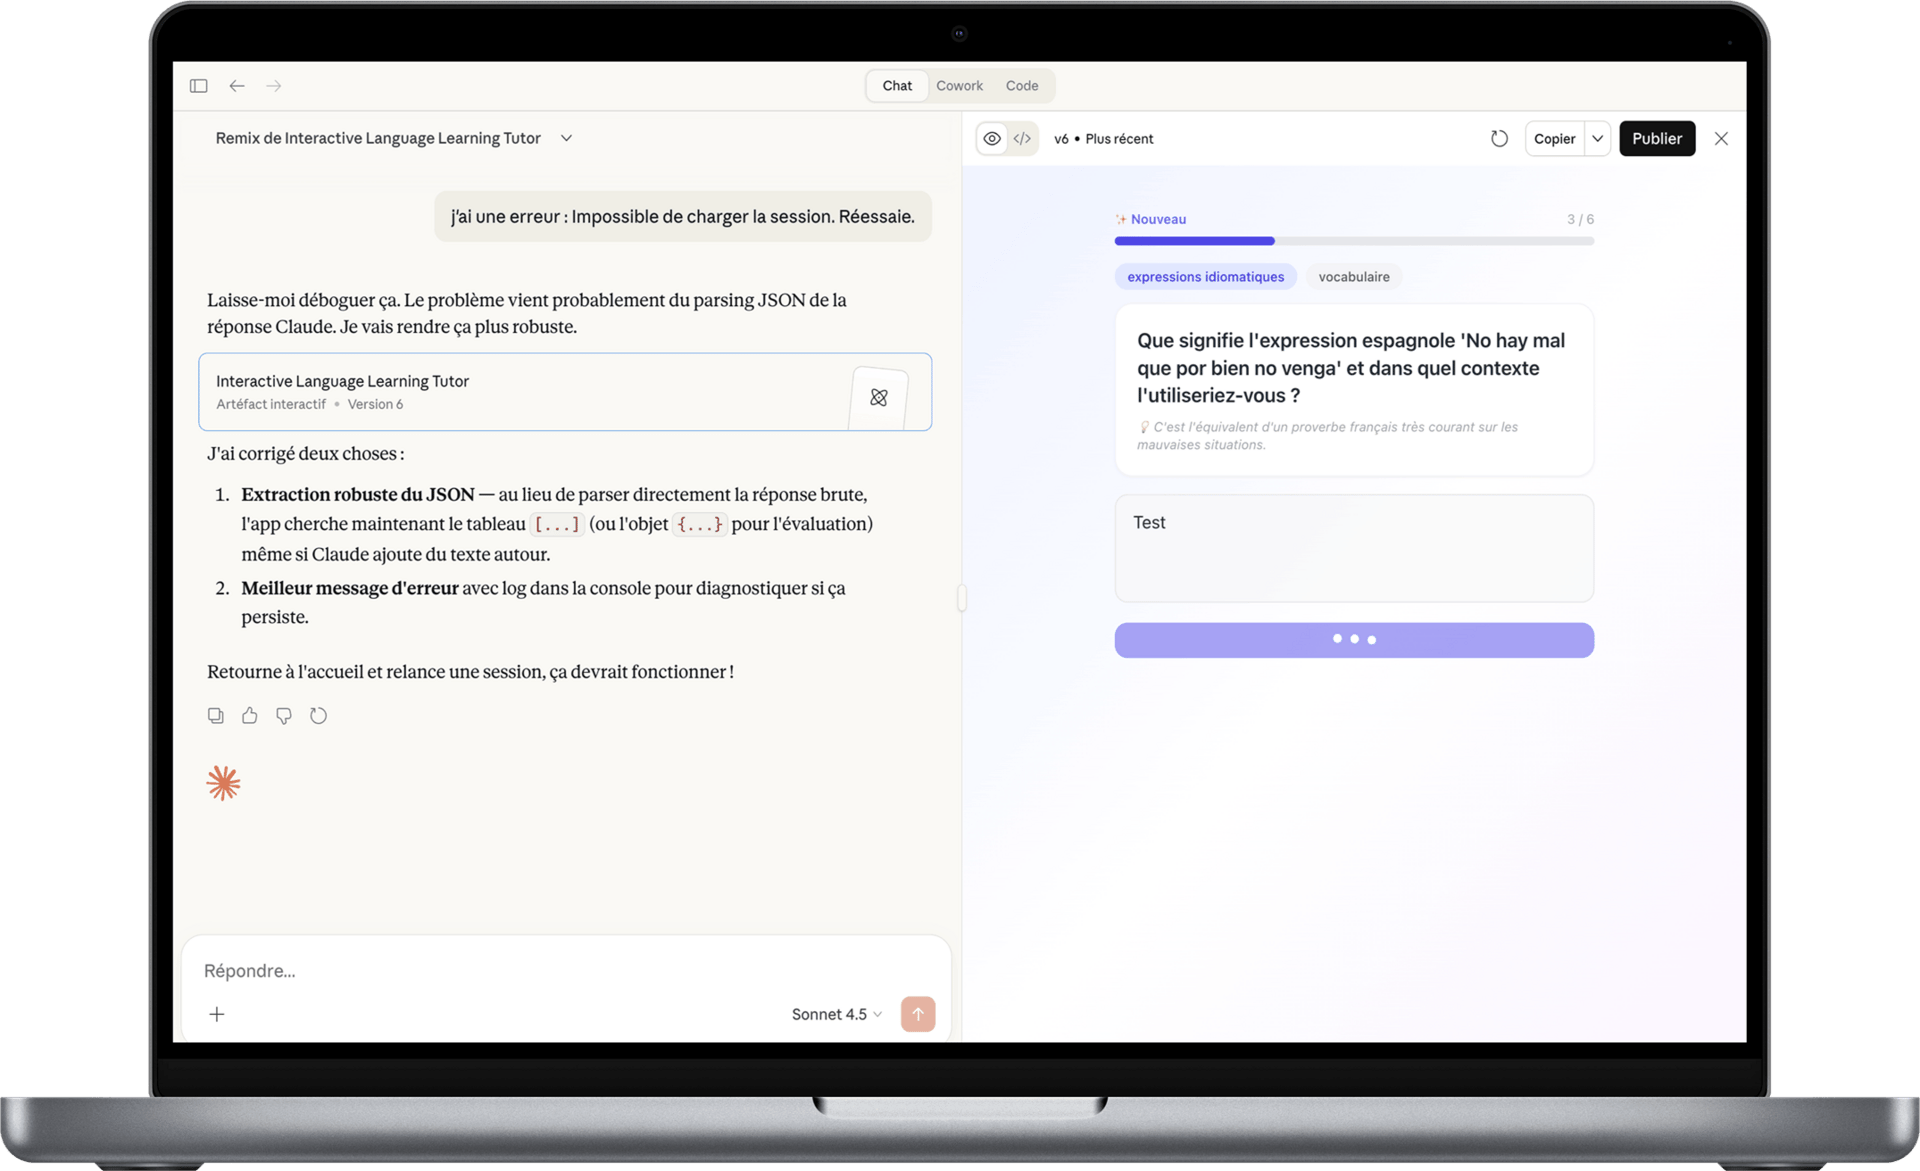Viewport: 1920px width, 1171px height.
Task: Retry the response with the regenerate icon
Action: tap(318, 715)
